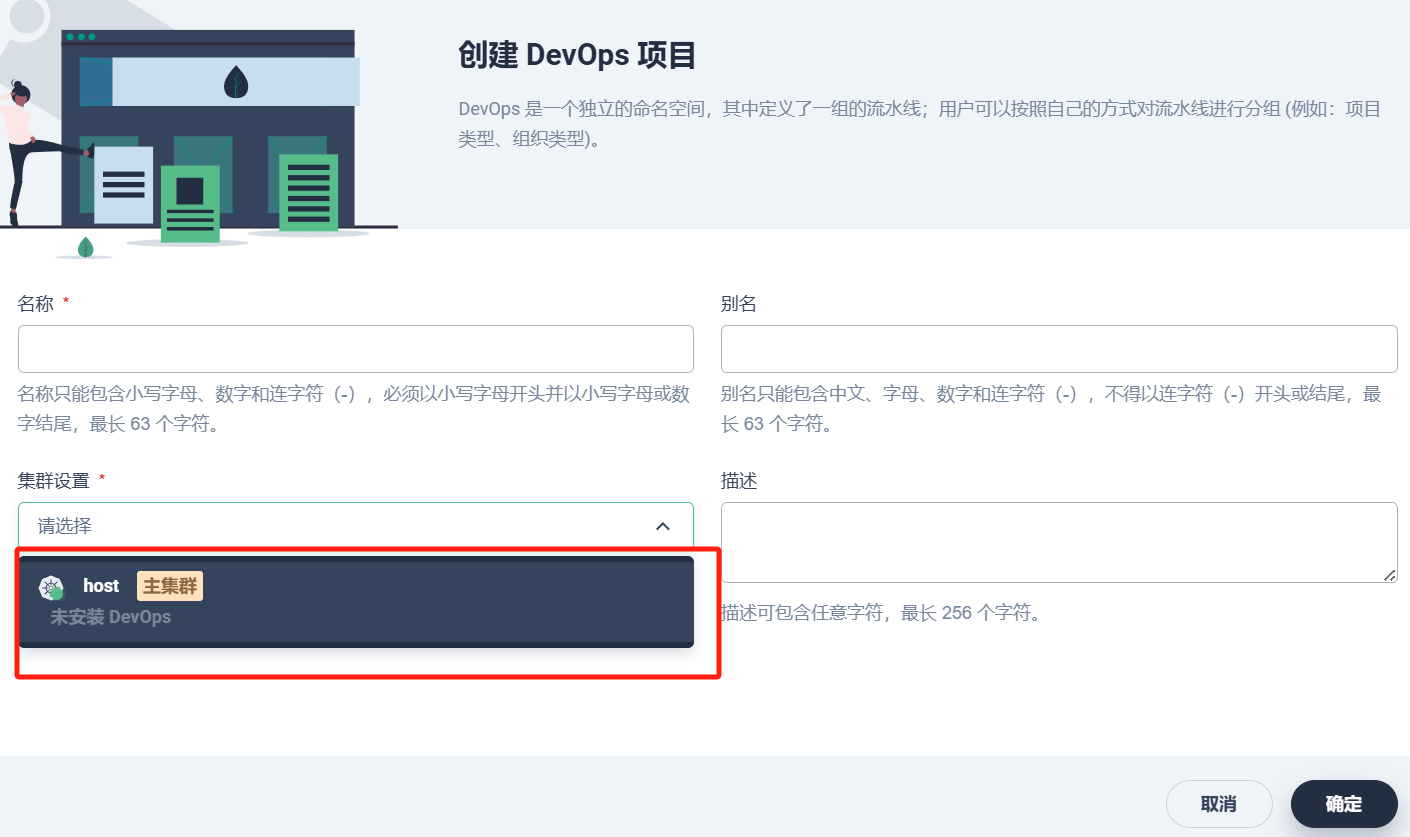The width and height of the screenshot is (1410, 837).
Task: Click the 确定 confirm button
Action: pyautogui.click(x=1344, y=804)
